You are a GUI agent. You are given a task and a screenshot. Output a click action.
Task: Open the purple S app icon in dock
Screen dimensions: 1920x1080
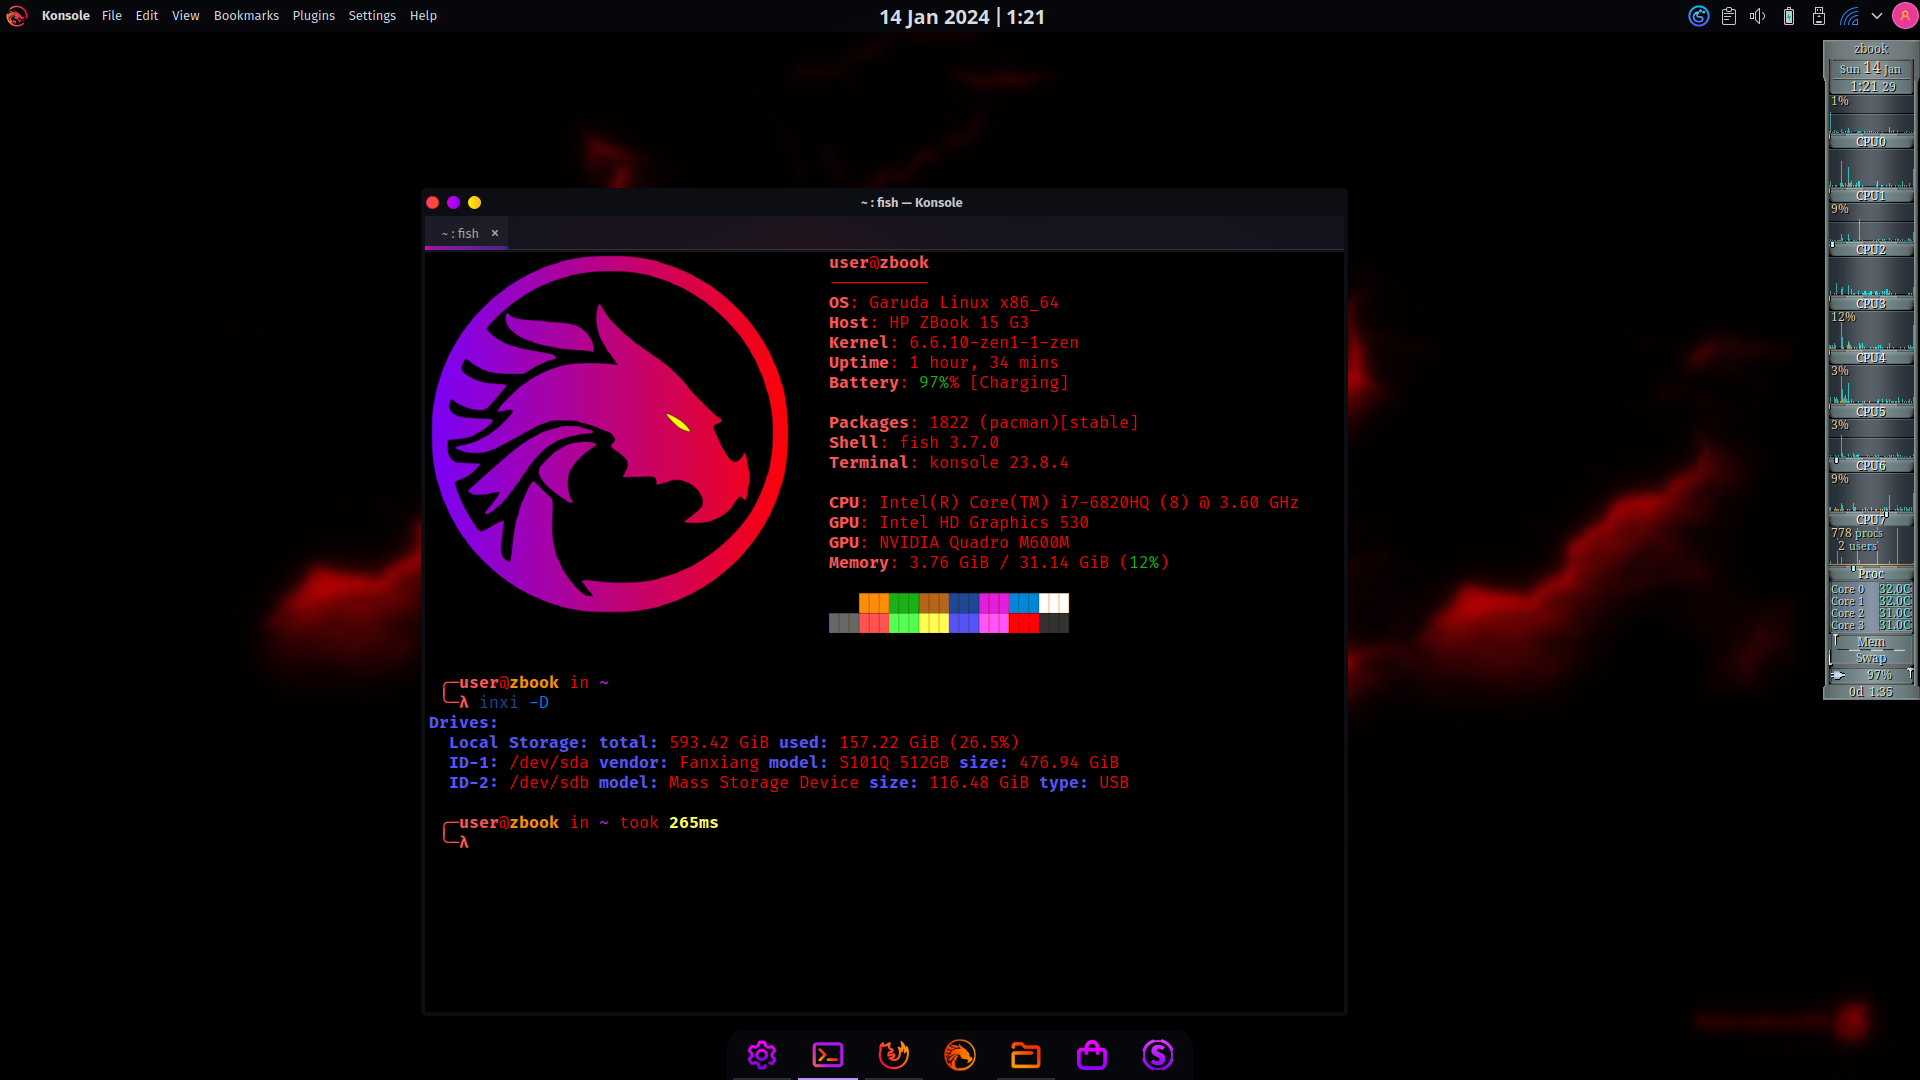1158,1055
